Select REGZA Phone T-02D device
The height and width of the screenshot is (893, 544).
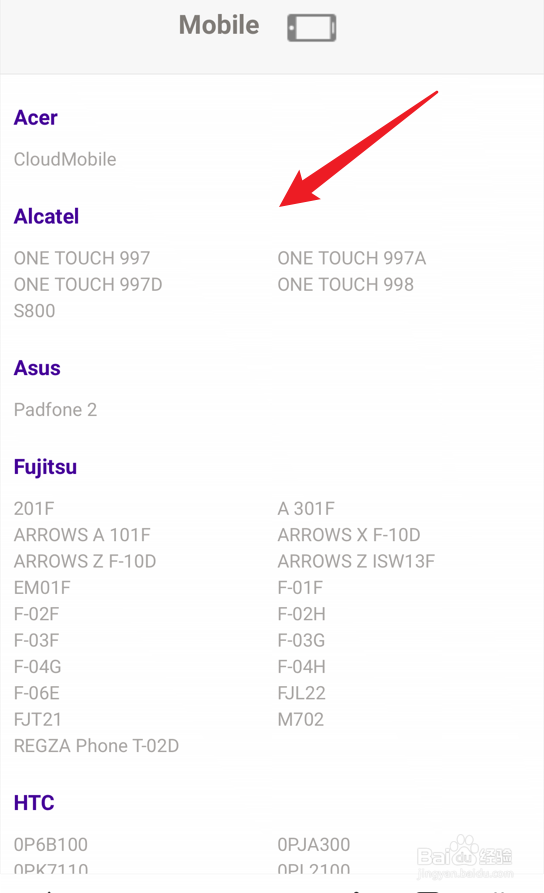pyautogui.click(x=96, y=745)
